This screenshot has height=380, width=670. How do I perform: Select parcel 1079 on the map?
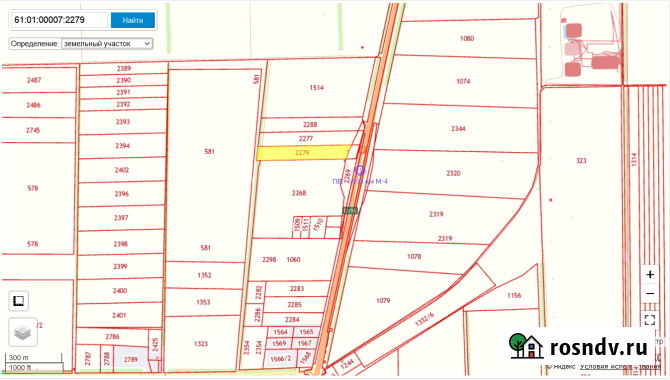pyautogui.click(x=383, y=301)
